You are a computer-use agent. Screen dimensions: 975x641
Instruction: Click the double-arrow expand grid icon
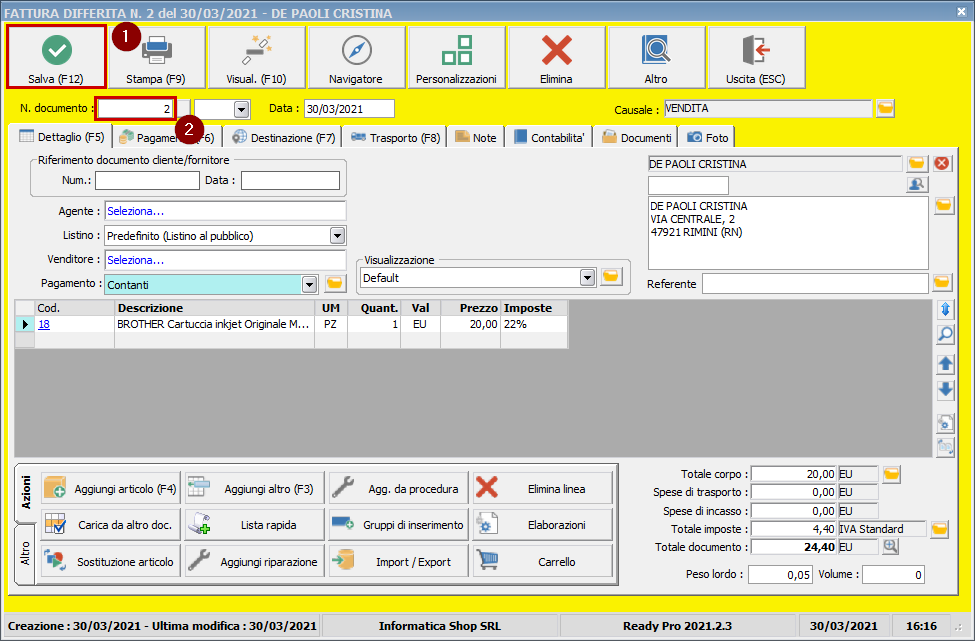(x=945, y=309)
